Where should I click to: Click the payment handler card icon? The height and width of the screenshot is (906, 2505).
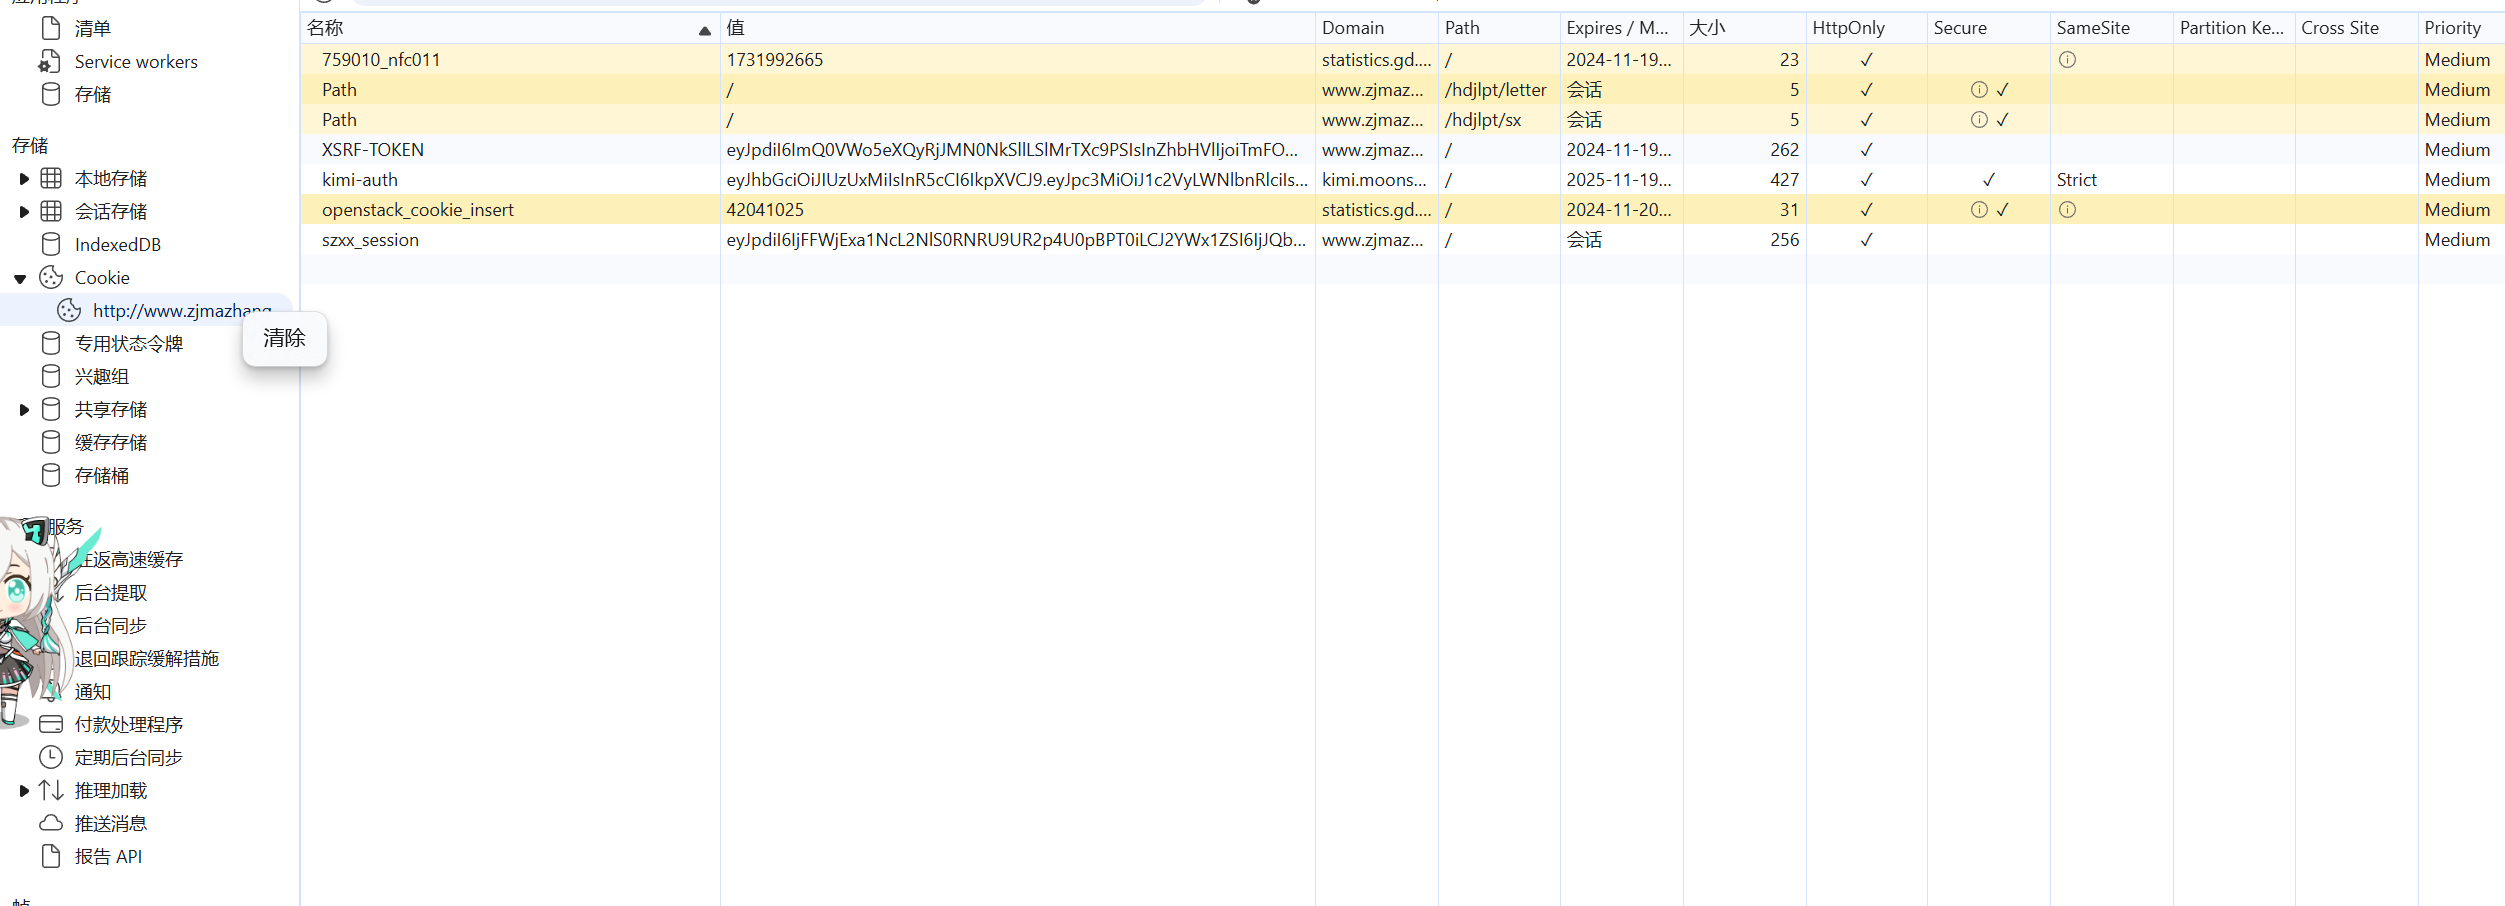point(51,725)
